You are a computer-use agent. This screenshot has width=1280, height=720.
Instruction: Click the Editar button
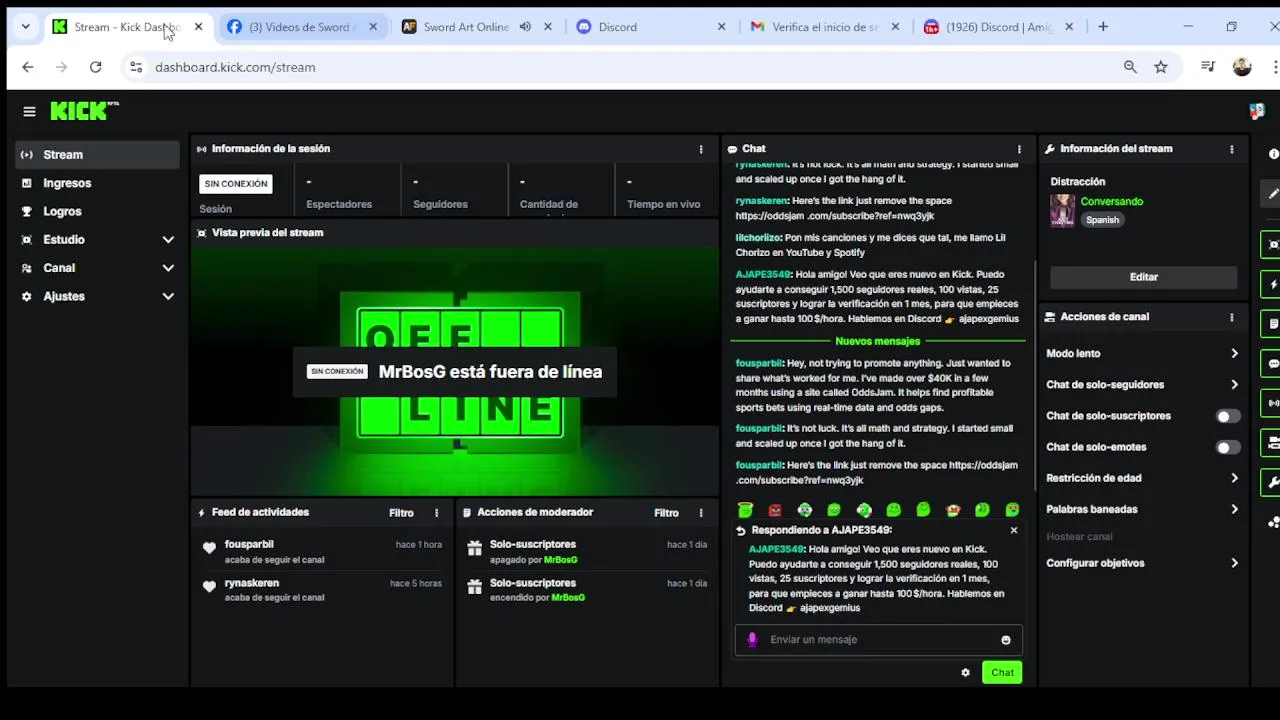tap(1143, 277)
